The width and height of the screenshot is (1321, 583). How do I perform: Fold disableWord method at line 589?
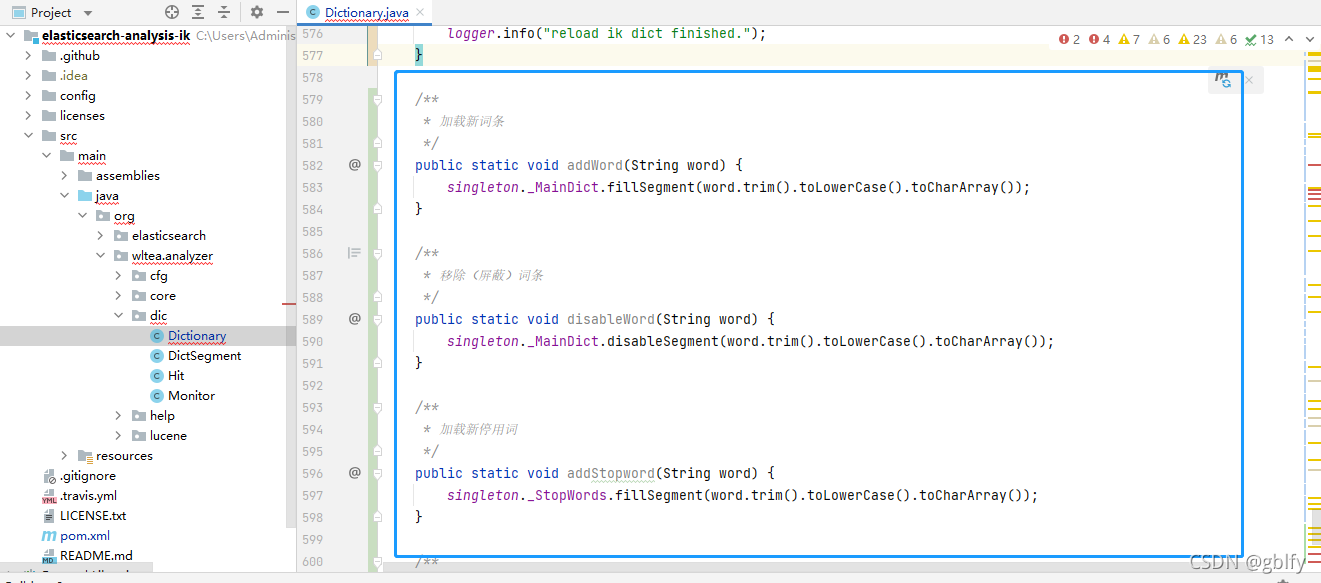377,319
